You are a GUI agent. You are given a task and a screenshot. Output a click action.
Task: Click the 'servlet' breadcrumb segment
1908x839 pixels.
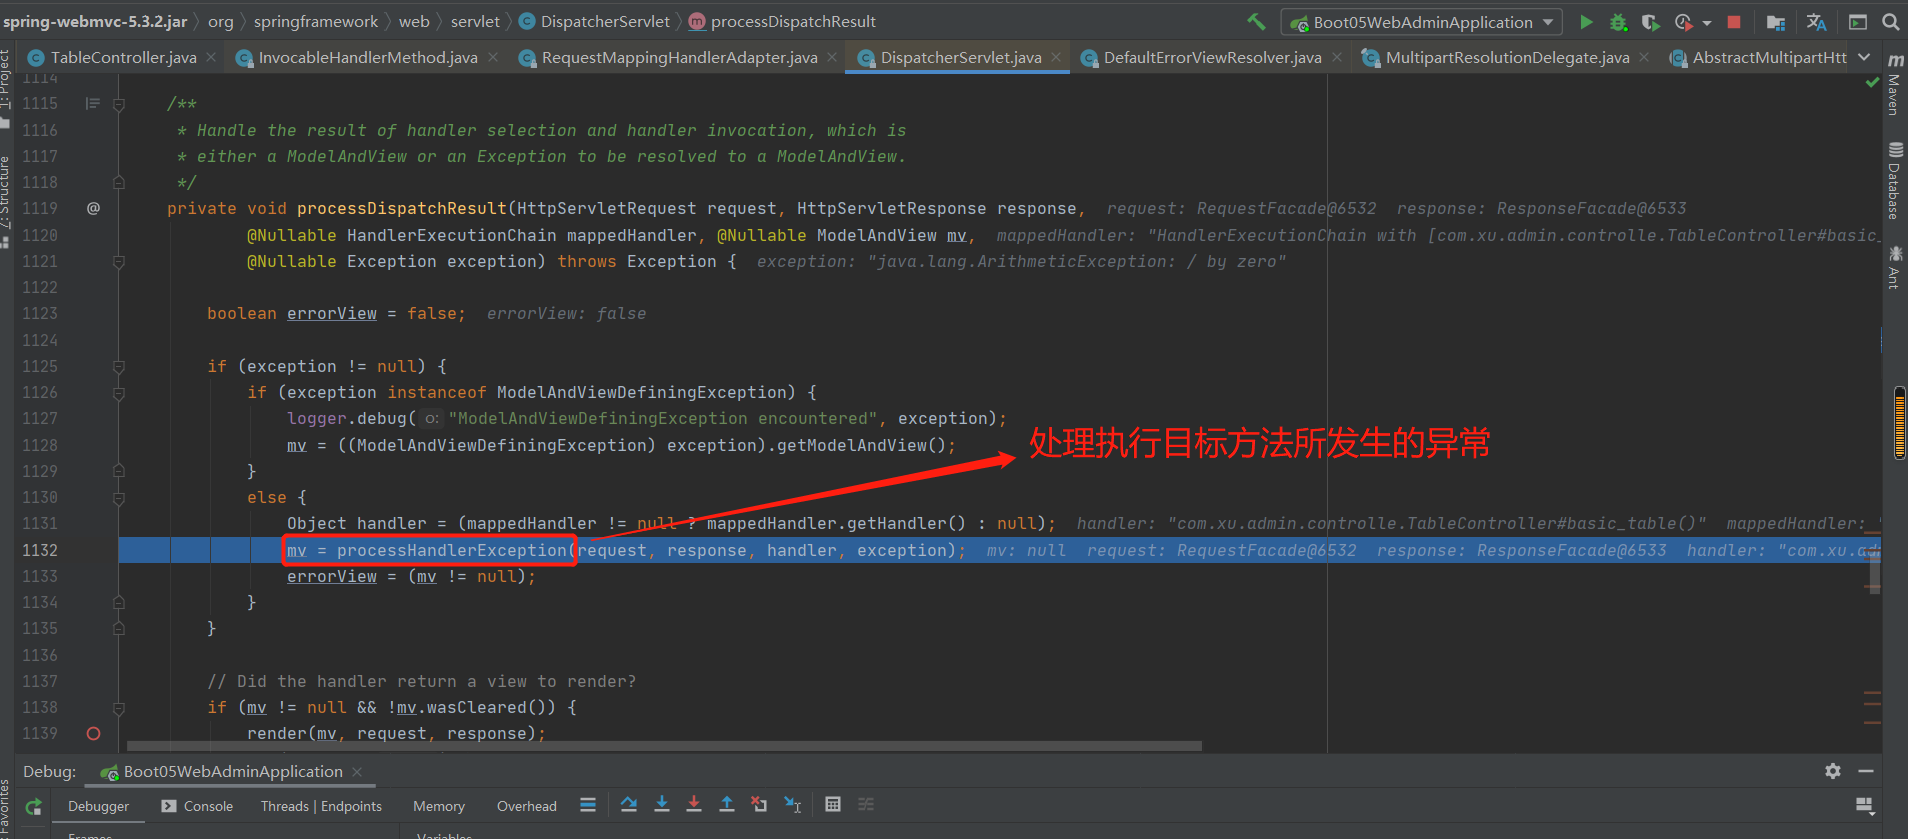point(475,21)
